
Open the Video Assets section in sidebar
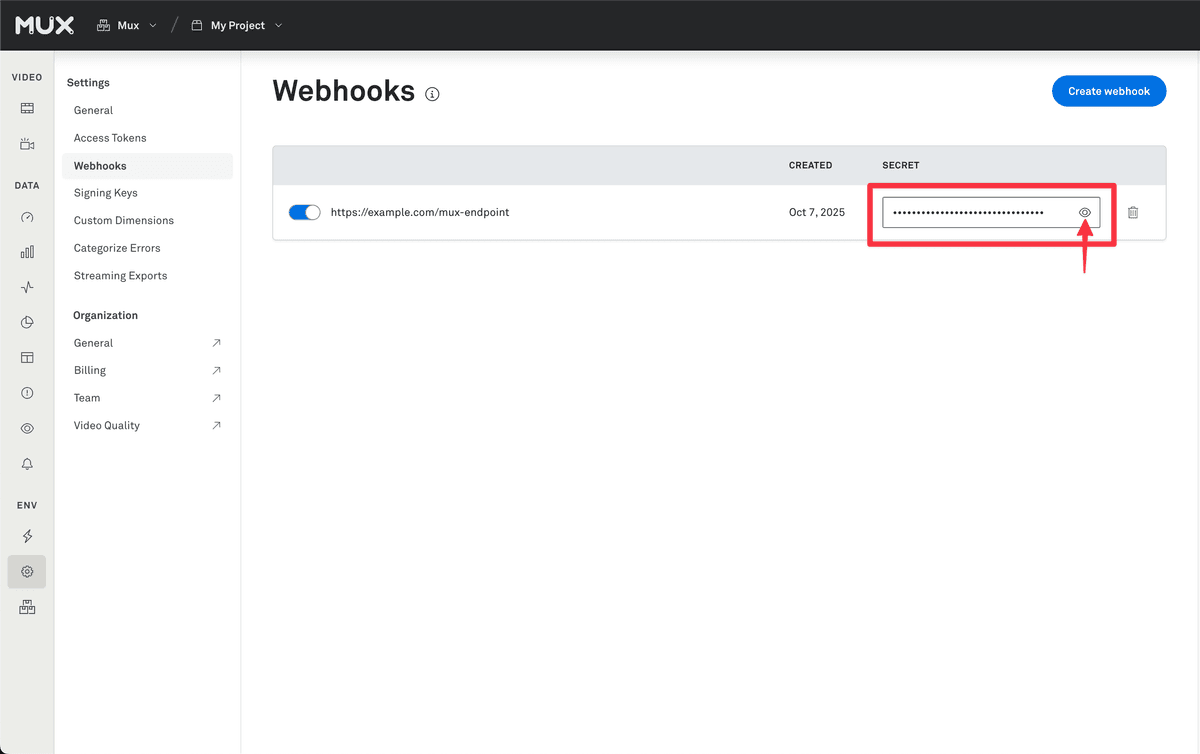[x=27, y=107]
